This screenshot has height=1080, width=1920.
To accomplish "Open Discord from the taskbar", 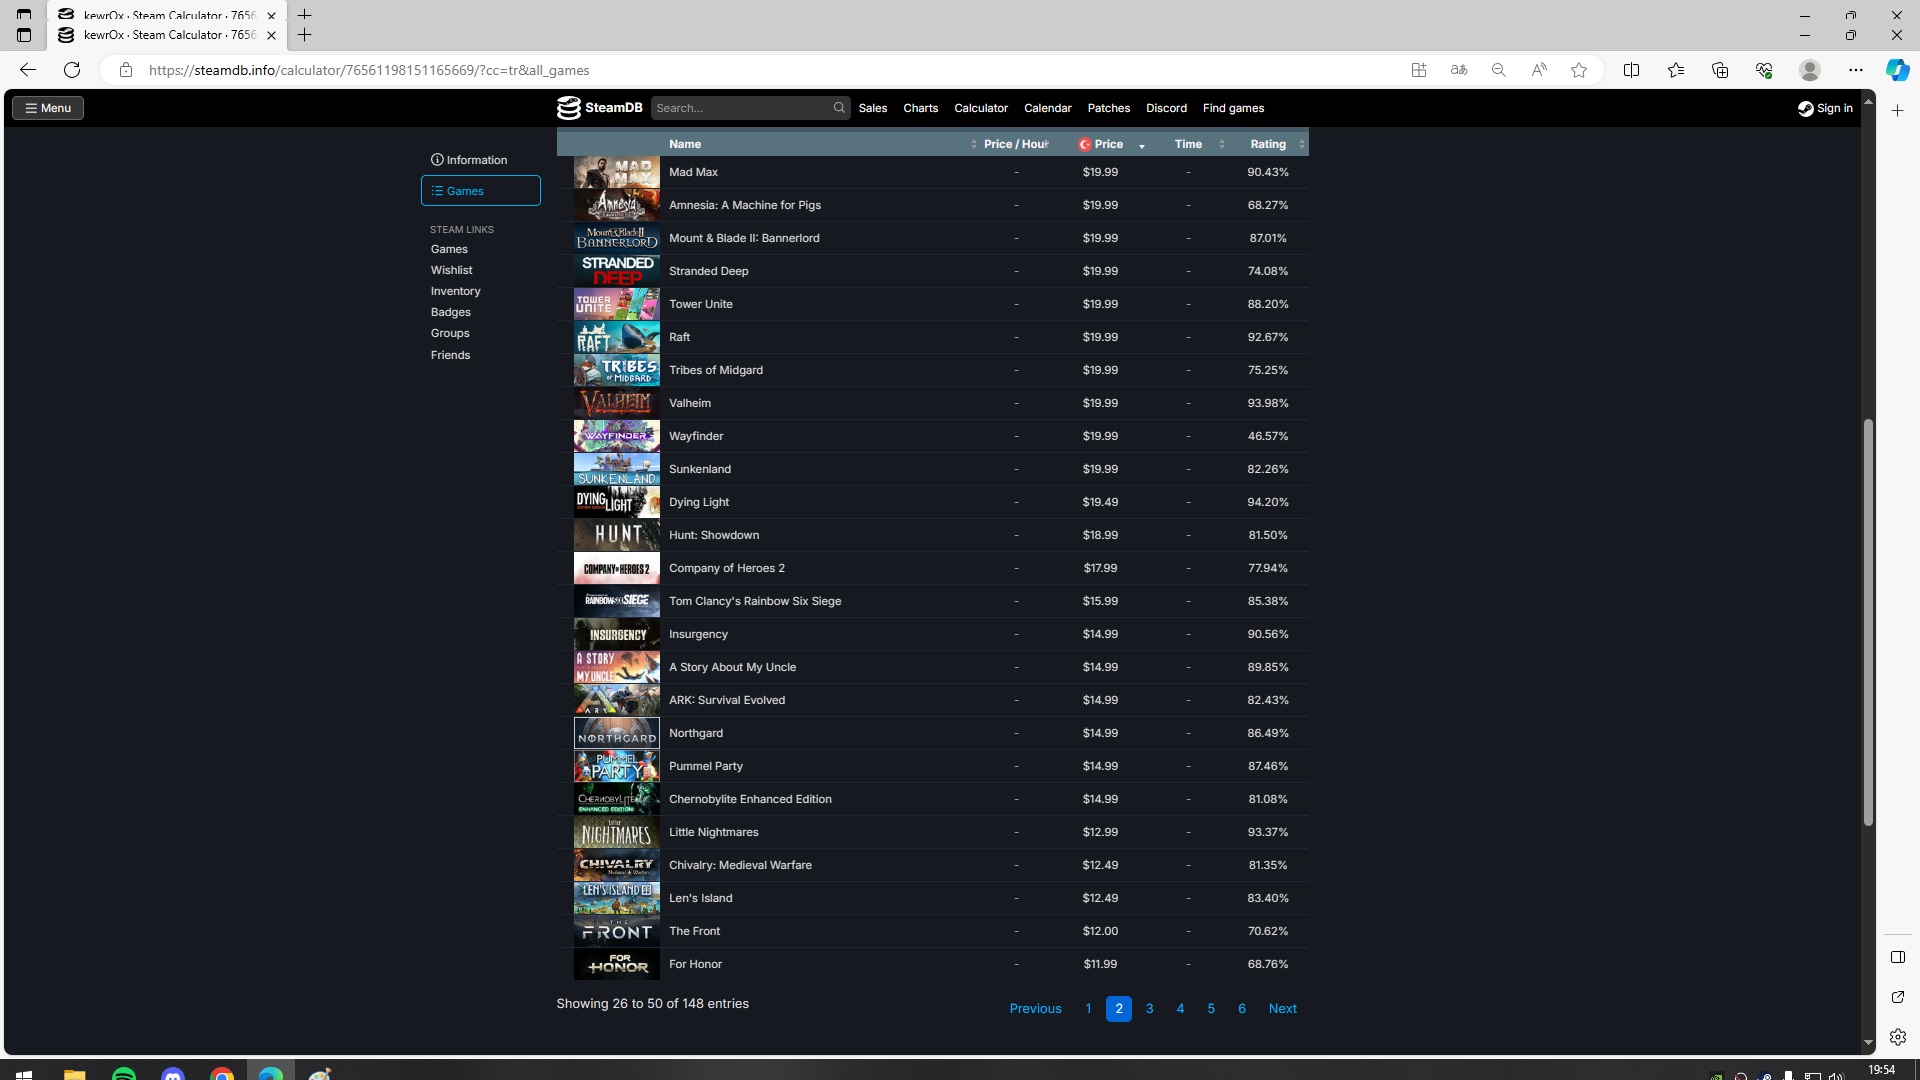I will pos(173,1074).
